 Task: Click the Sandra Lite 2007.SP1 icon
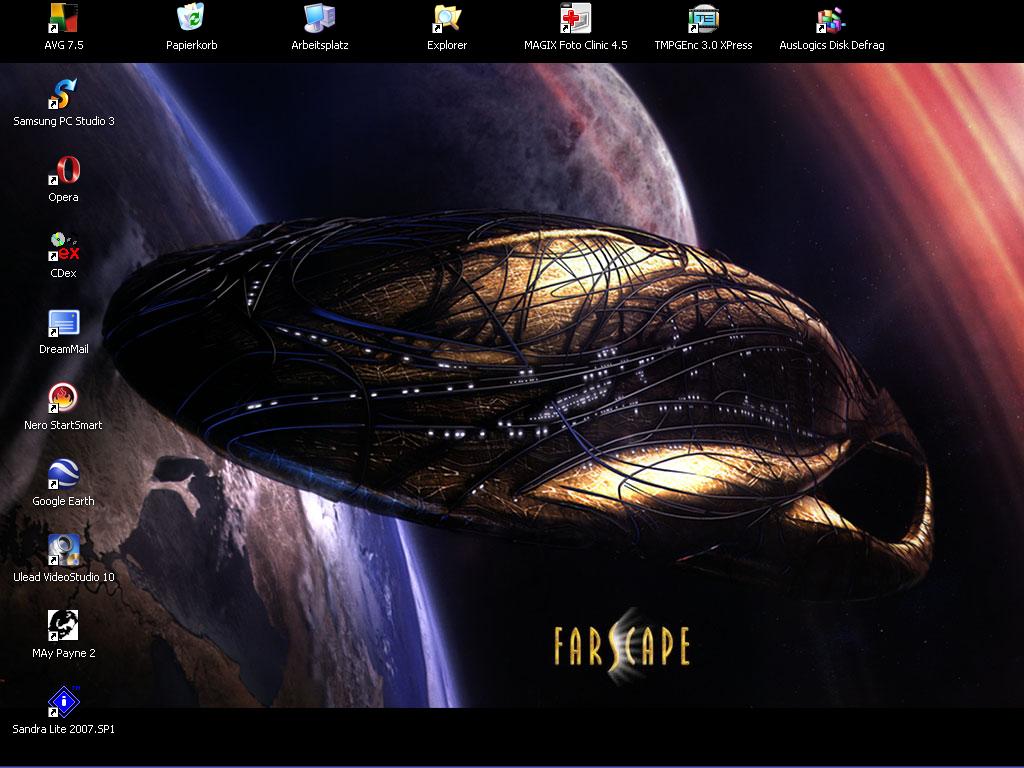point(63,703)
